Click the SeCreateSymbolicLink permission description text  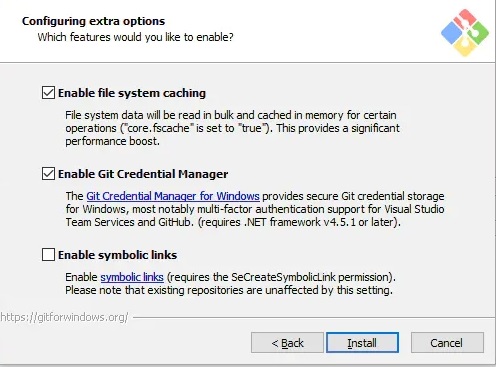[x=230, y=283]
